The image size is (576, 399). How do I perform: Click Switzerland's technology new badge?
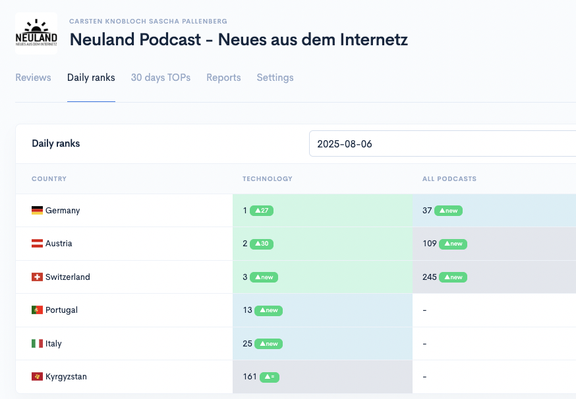[264, 277]
